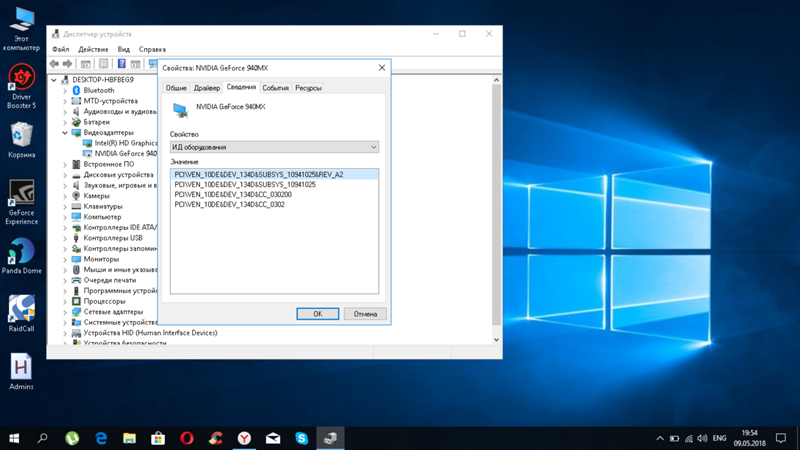This screenshot has width=800, height=450.
Task: Click the Очереди печати printer icon
Action: [x=76, y=280]
